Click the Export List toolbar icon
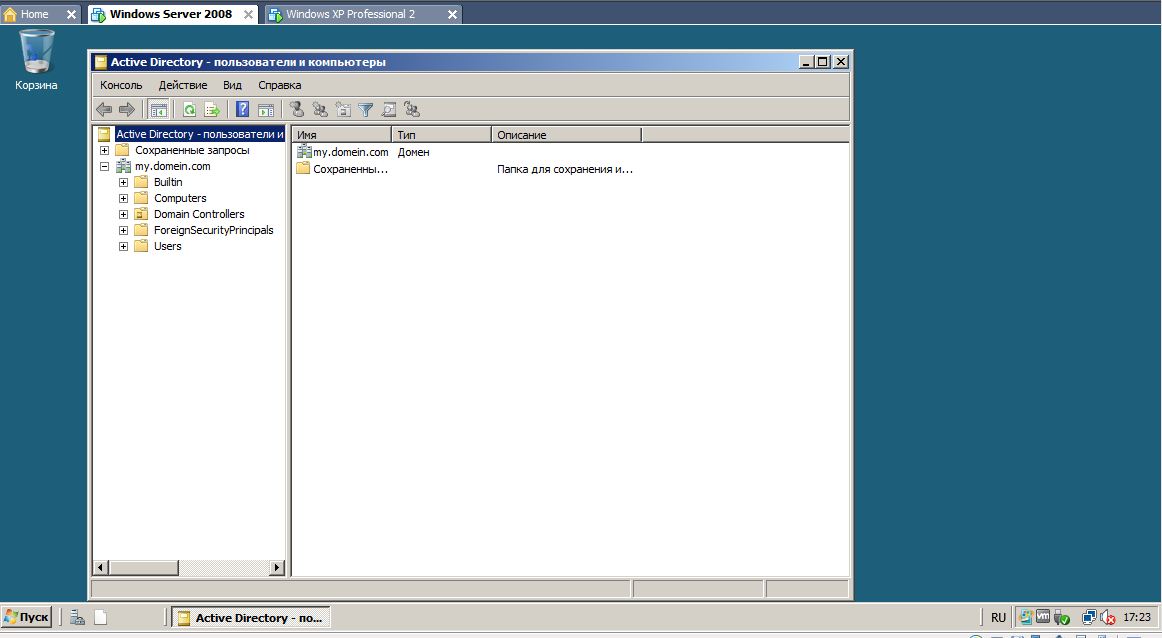 212,110
